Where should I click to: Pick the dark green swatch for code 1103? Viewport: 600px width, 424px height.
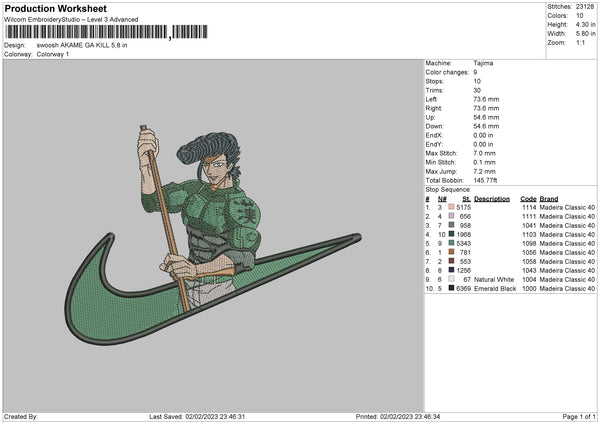click(452, 234)
